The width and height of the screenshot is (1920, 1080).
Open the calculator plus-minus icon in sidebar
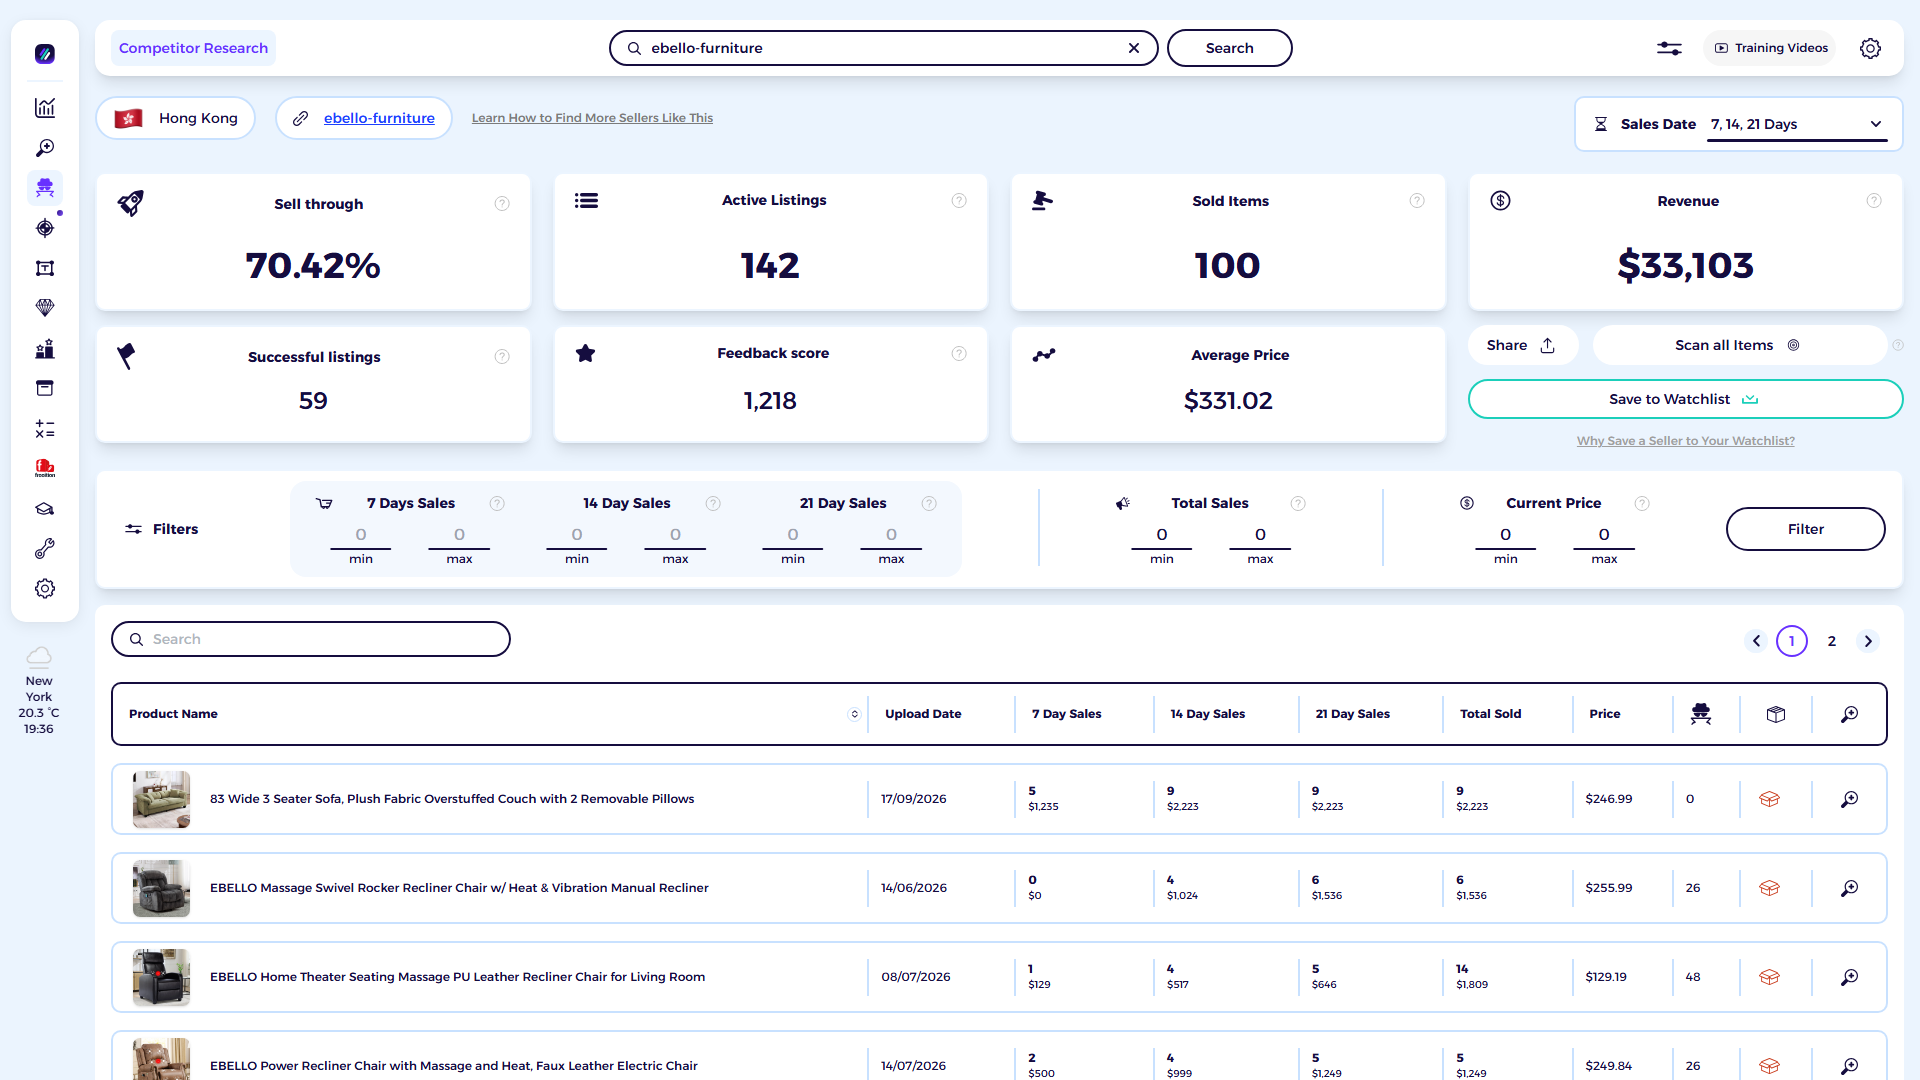tap(45, 429)
